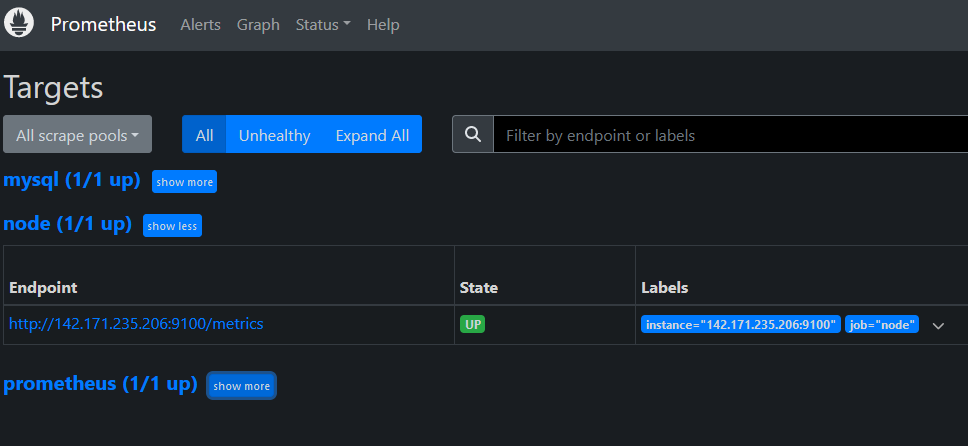The height and width of the screenshot is (446, 968).
Task: Toggle the Unhealthy targets filter
Action: coord(274,135)
